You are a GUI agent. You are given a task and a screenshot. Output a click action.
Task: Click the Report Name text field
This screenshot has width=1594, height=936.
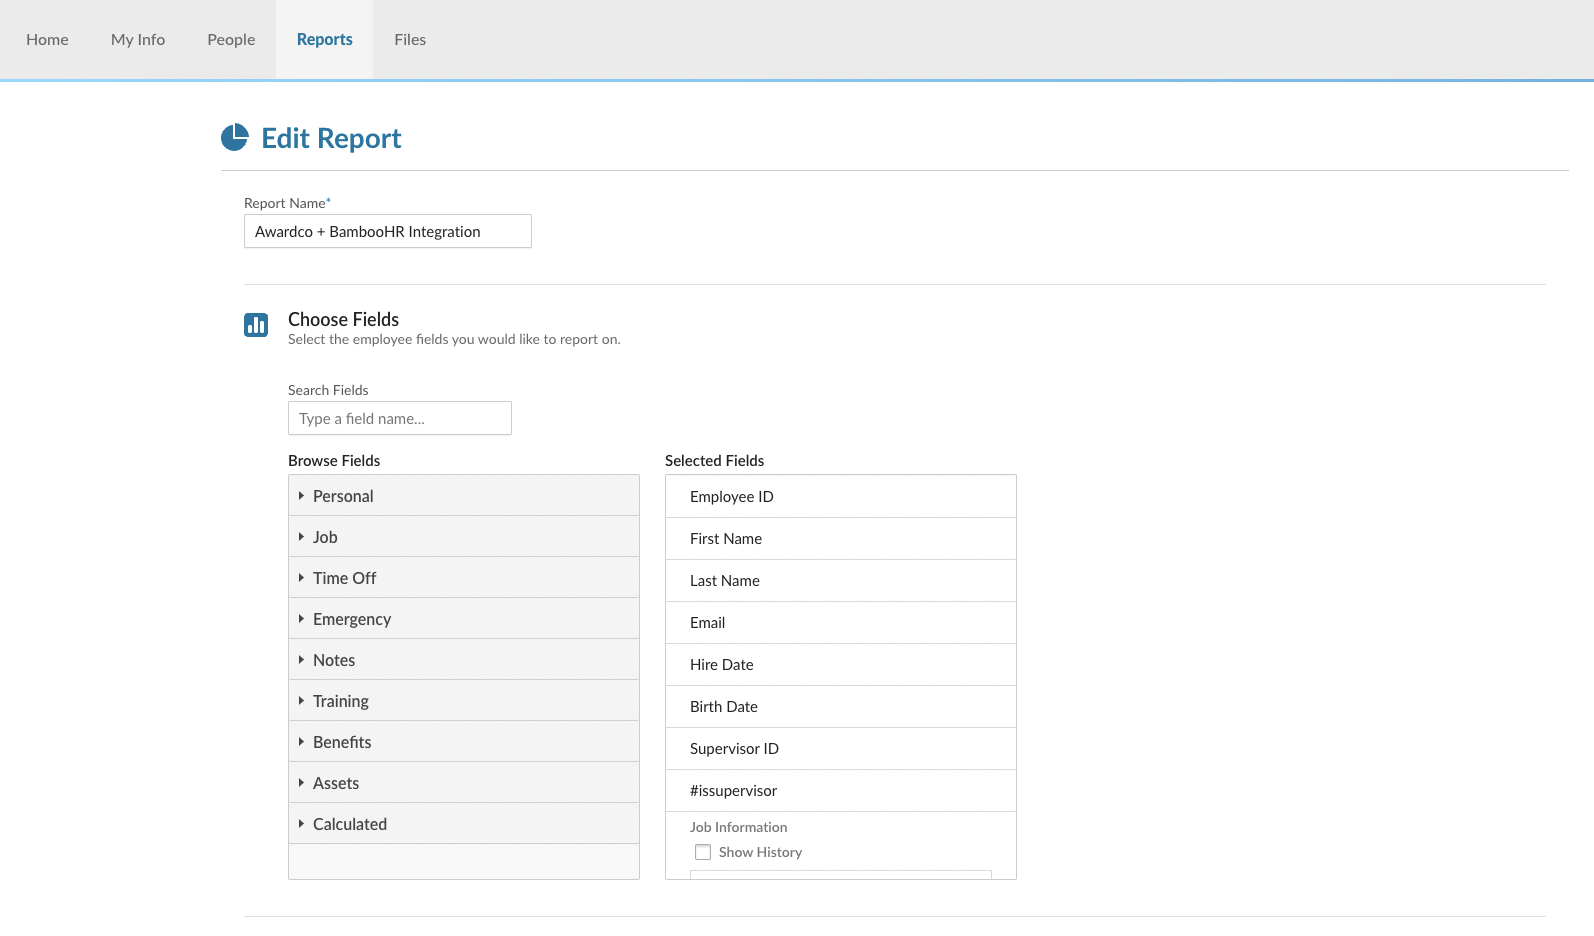tap(388, 231)
